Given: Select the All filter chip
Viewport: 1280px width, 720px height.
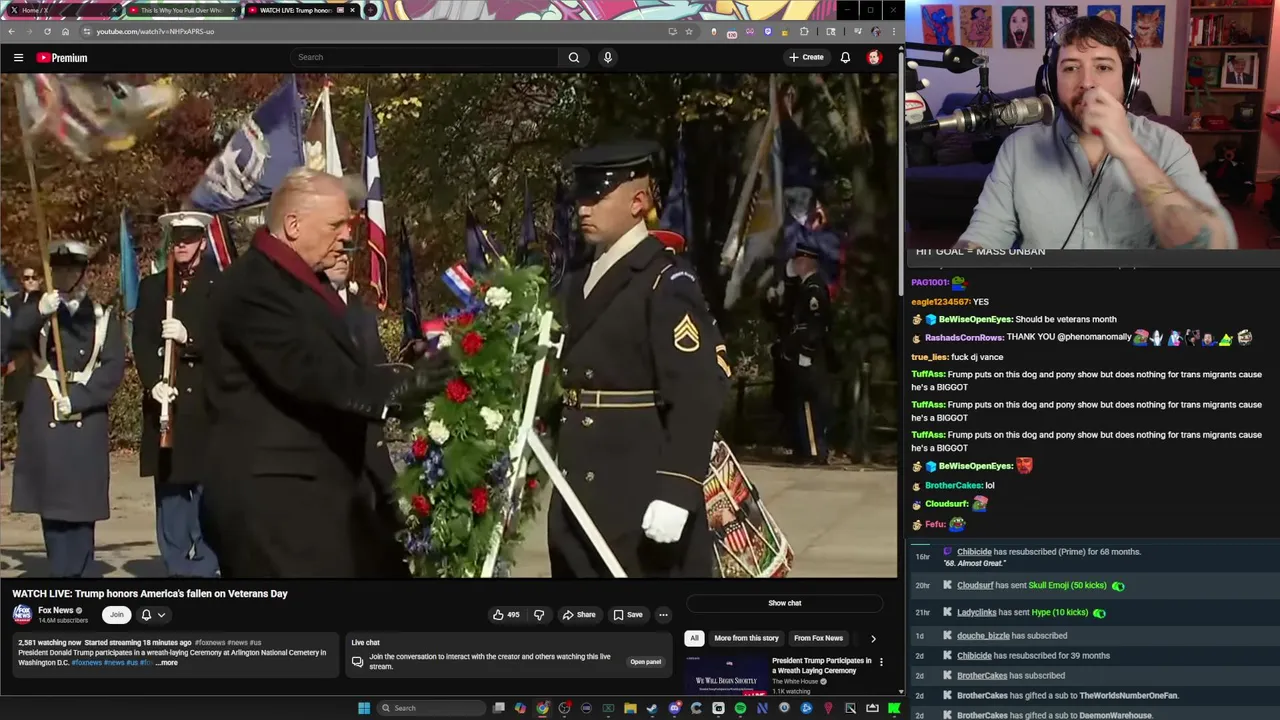Looking at the screenshot, I should point(694,638).
